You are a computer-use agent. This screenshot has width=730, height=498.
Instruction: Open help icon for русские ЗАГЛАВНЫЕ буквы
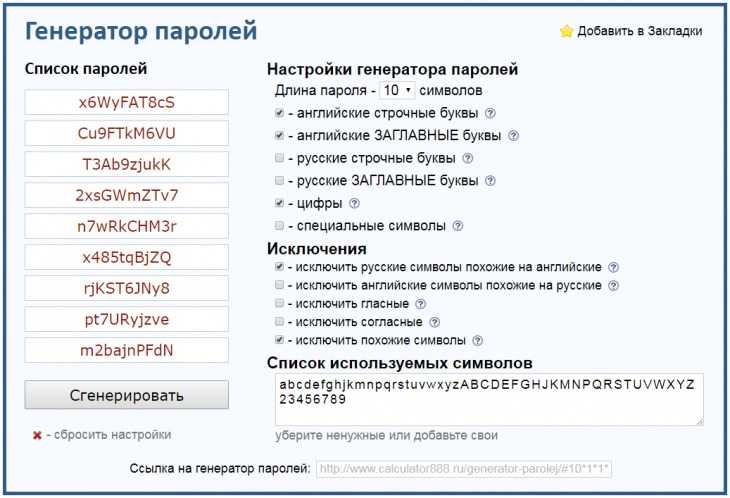click(490, 181)
